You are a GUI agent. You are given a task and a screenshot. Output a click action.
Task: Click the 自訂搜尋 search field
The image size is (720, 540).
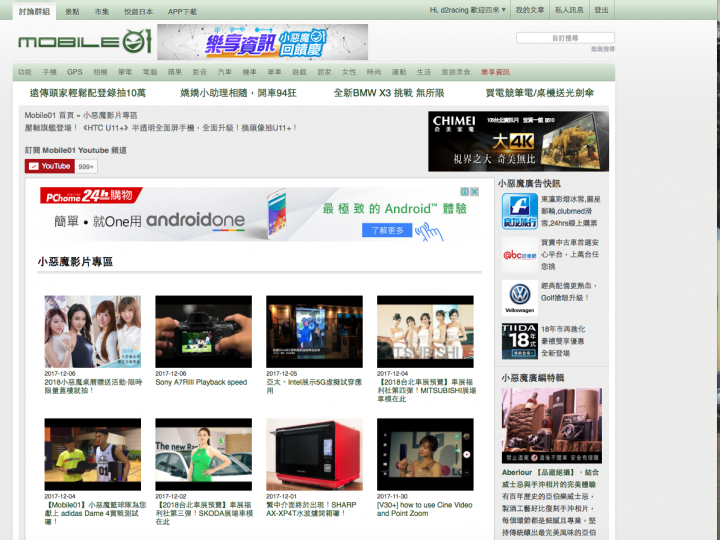click(565, 38)
